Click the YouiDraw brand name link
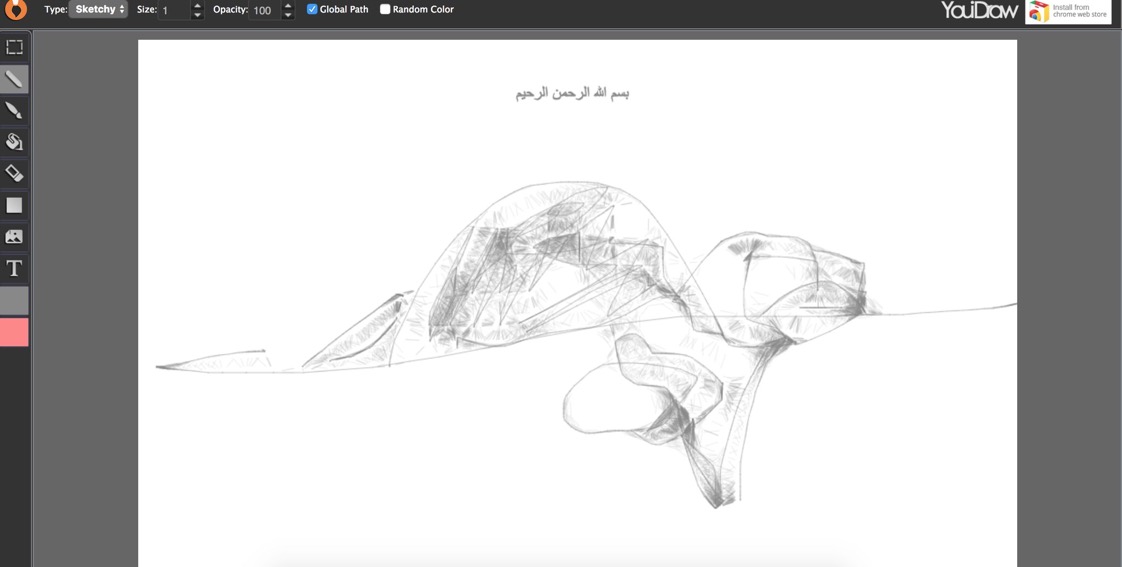1122x567 pixels. pos(979,10)
